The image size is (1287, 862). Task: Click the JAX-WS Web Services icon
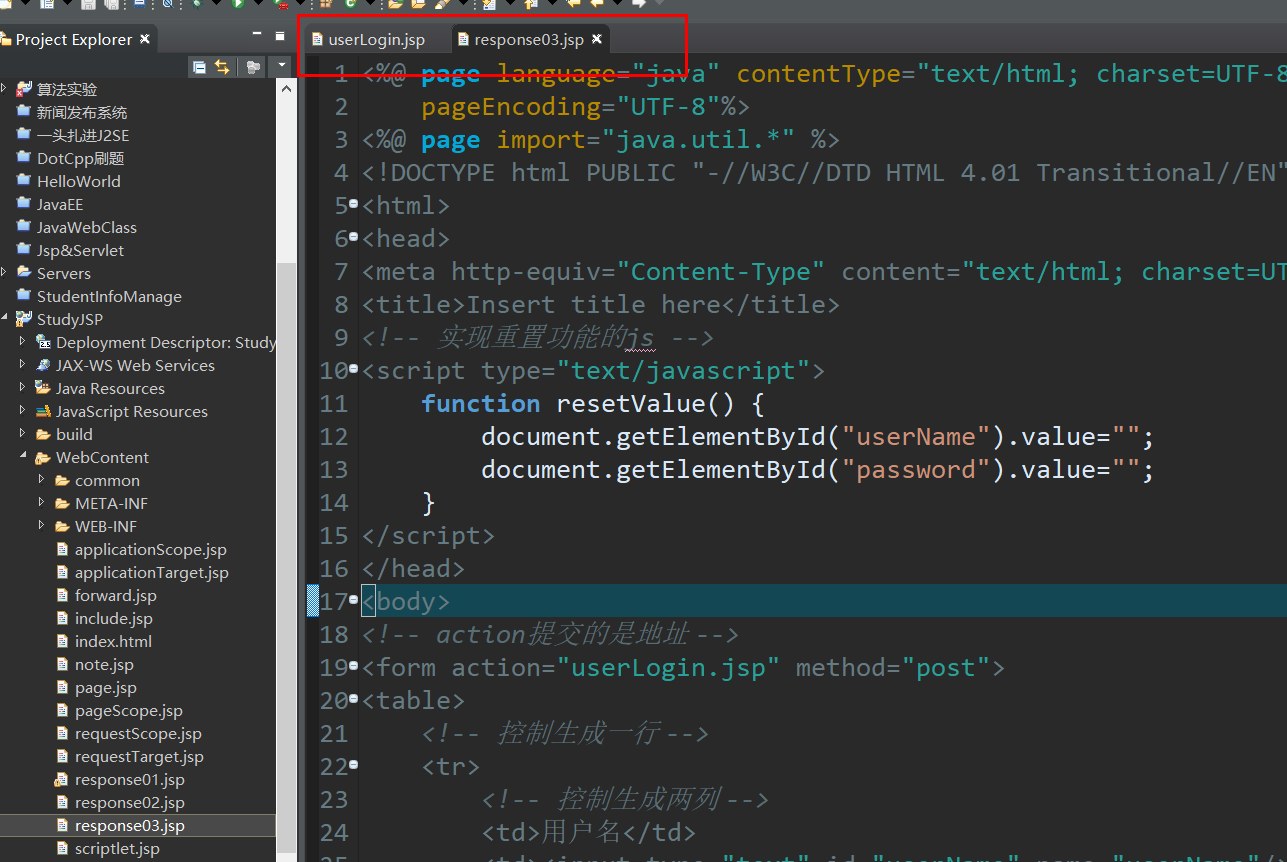point(43,365)
